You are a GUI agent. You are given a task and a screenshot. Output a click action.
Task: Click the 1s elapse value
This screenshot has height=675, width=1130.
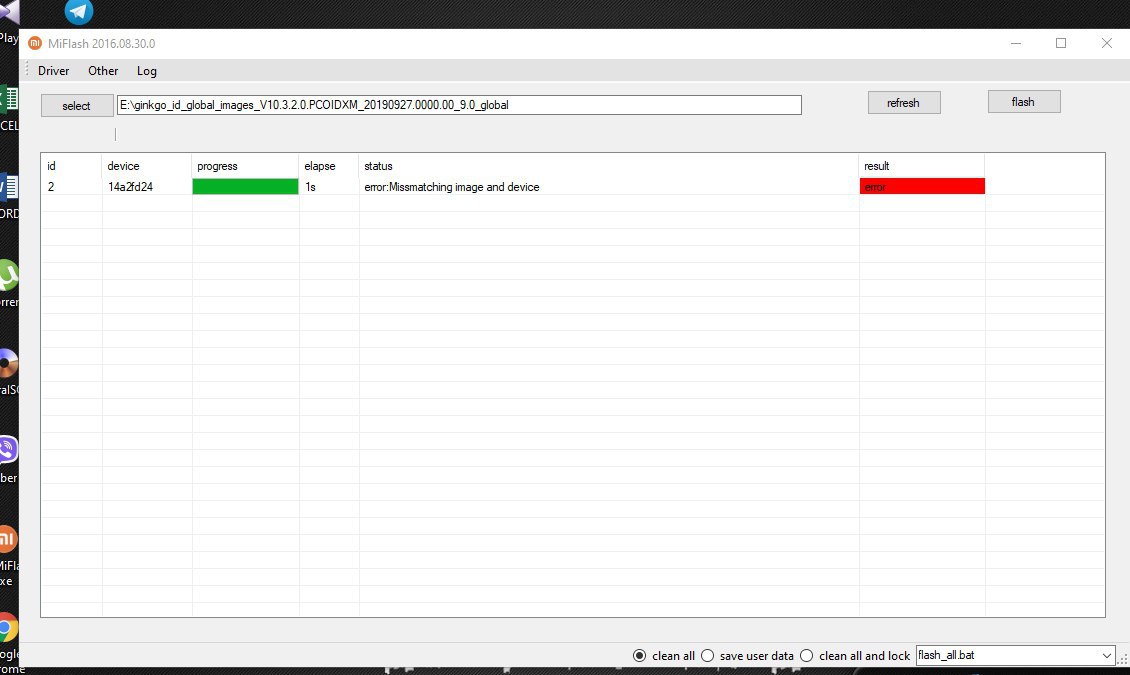click(311, 187)
